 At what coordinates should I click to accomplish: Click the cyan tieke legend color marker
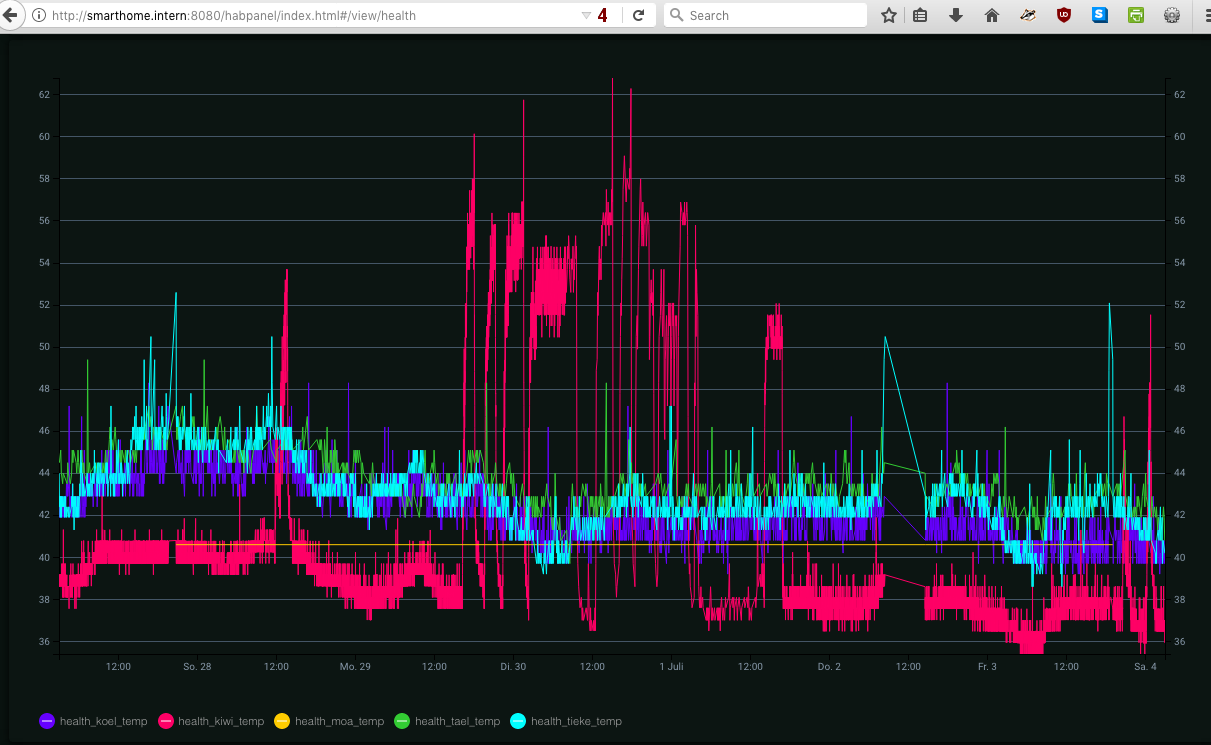(x=518, y=721)
